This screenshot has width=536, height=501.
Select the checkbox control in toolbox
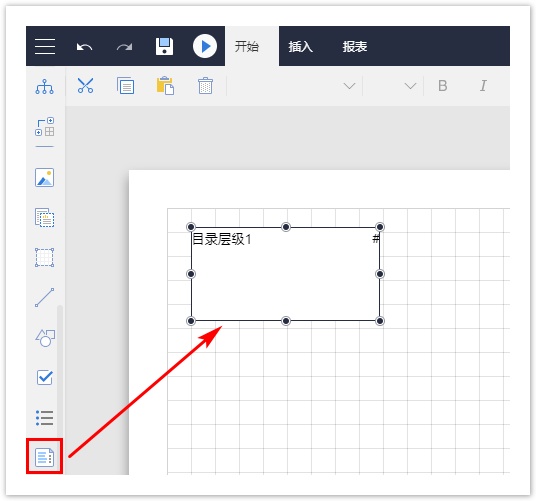point(44,377)
